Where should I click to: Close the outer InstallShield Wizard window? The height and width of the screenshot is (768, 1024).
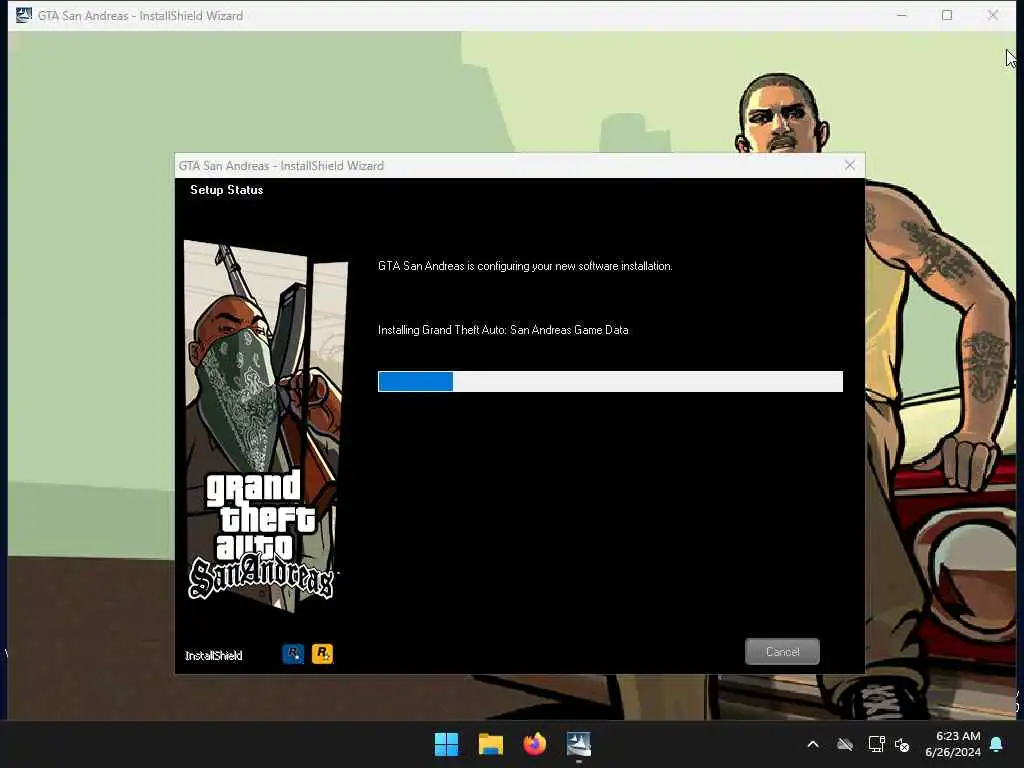[x=993, y=15]
